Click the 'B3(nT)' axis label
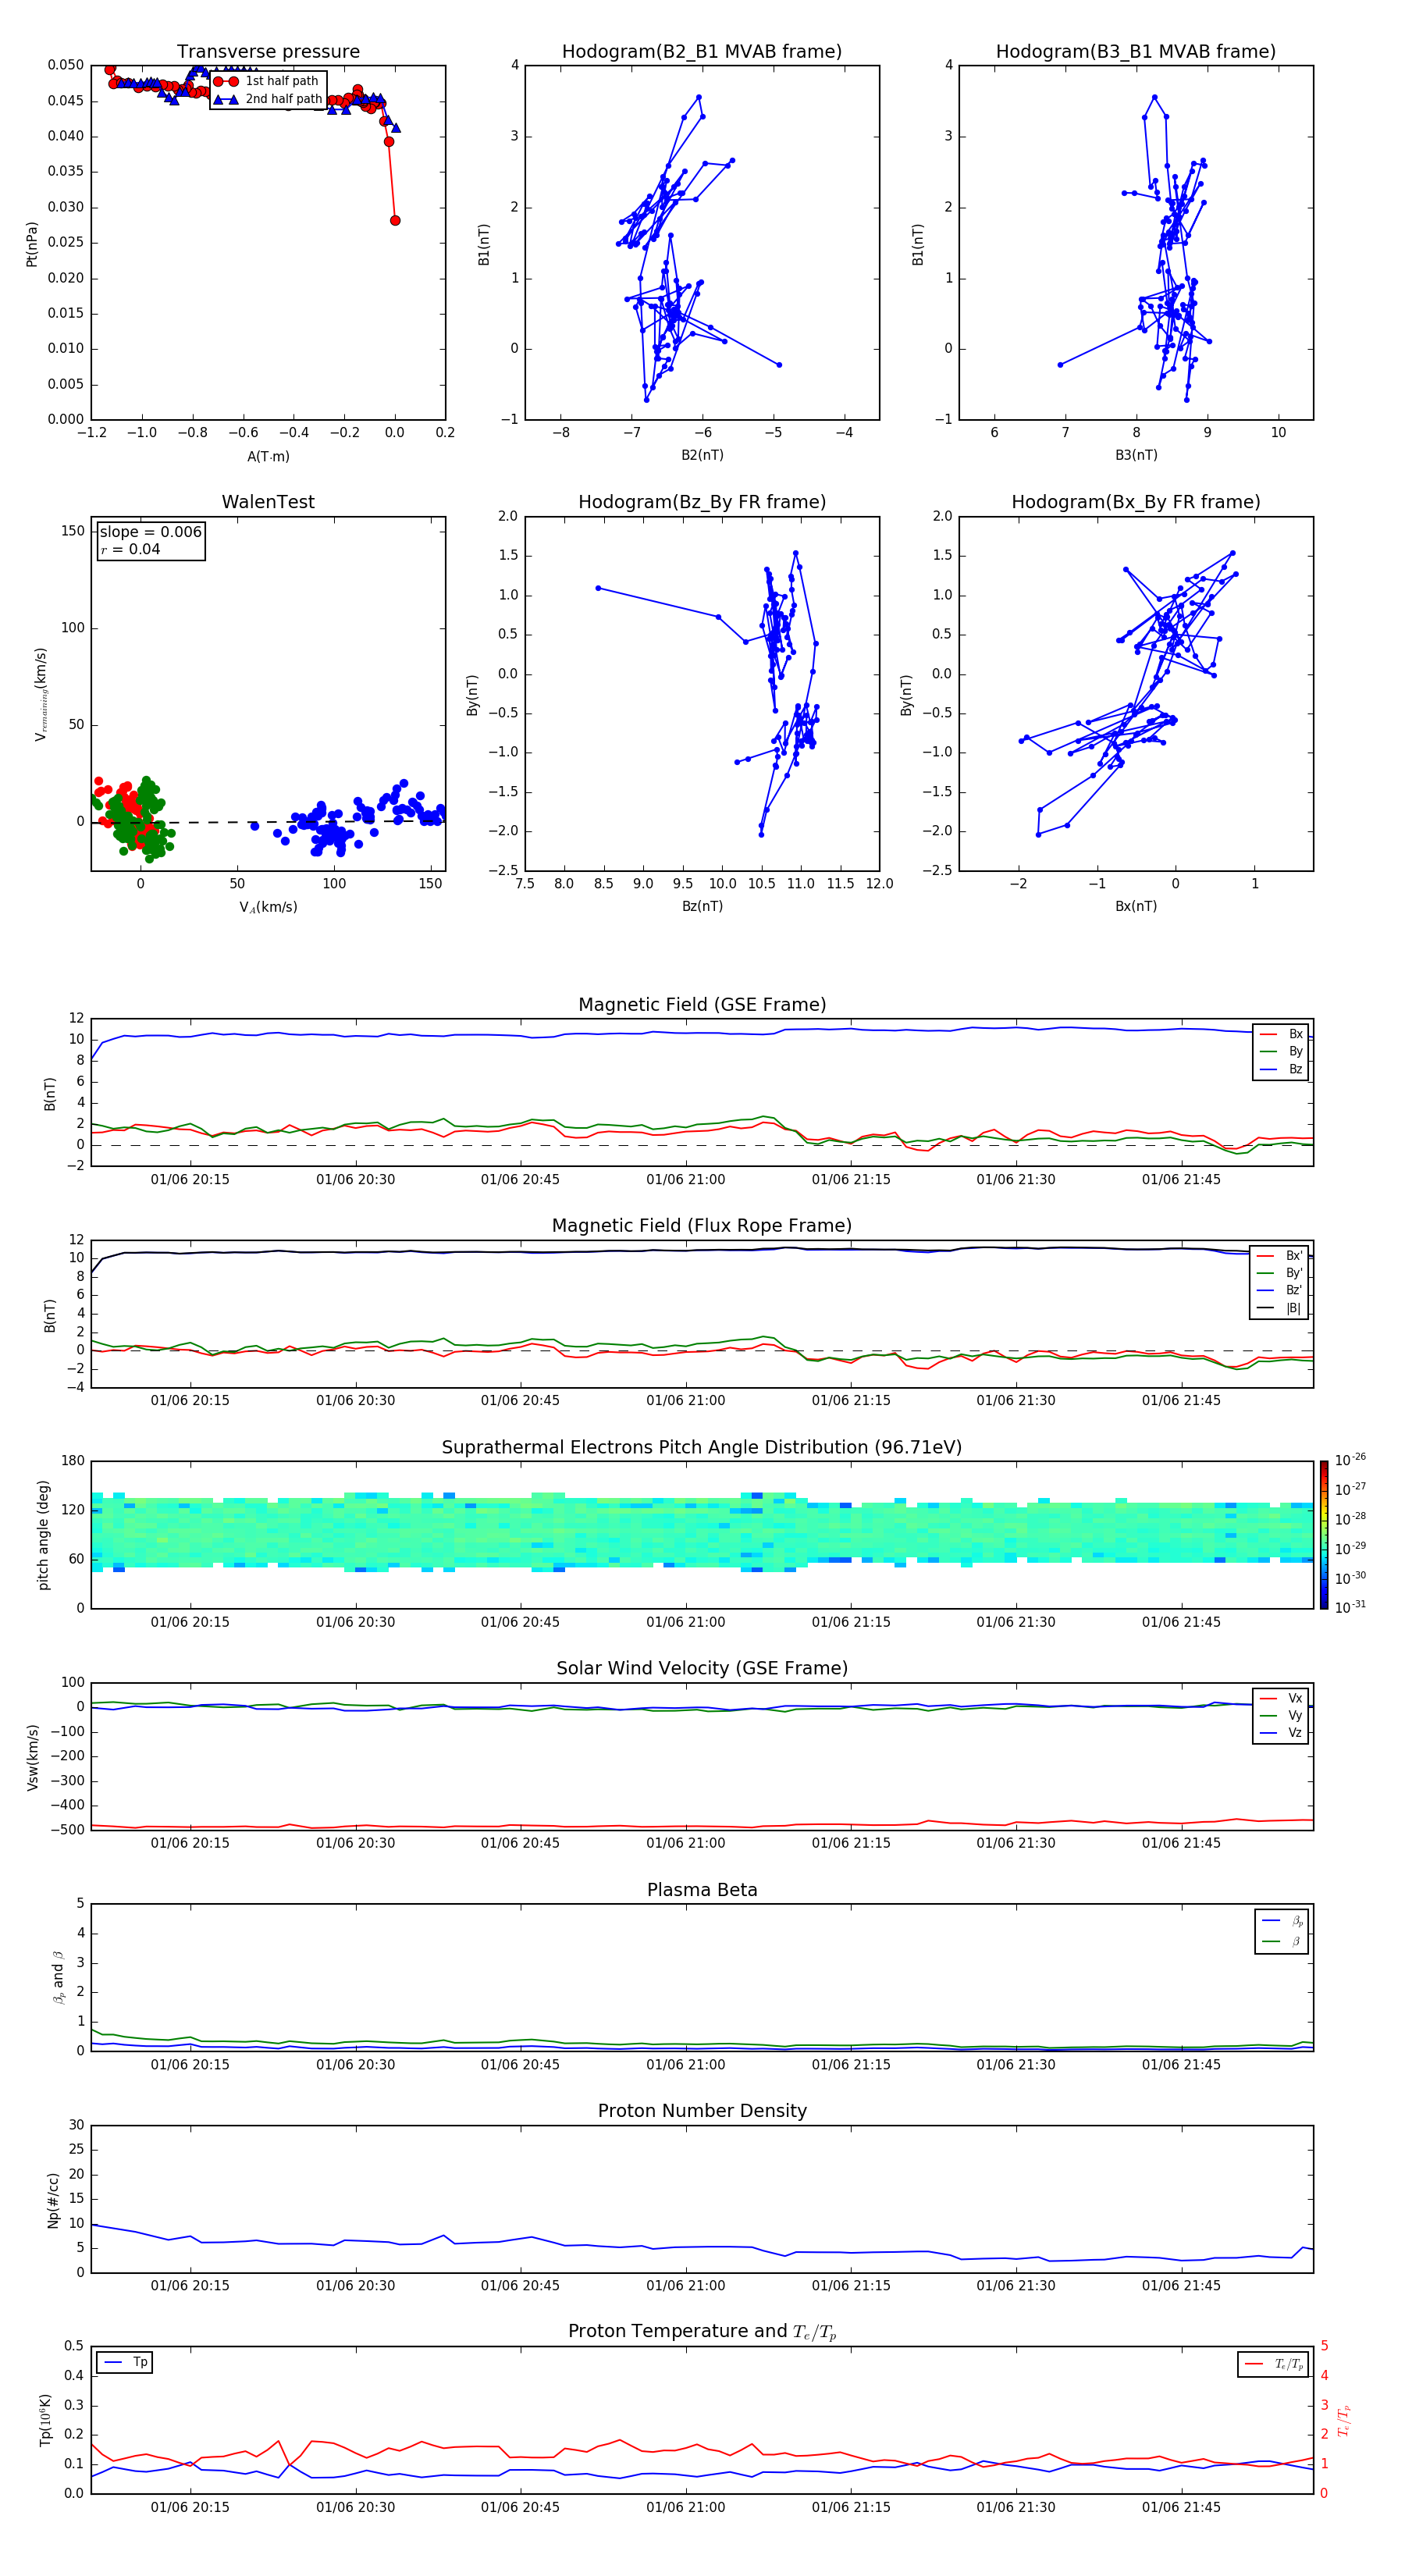 [1136, 455]
